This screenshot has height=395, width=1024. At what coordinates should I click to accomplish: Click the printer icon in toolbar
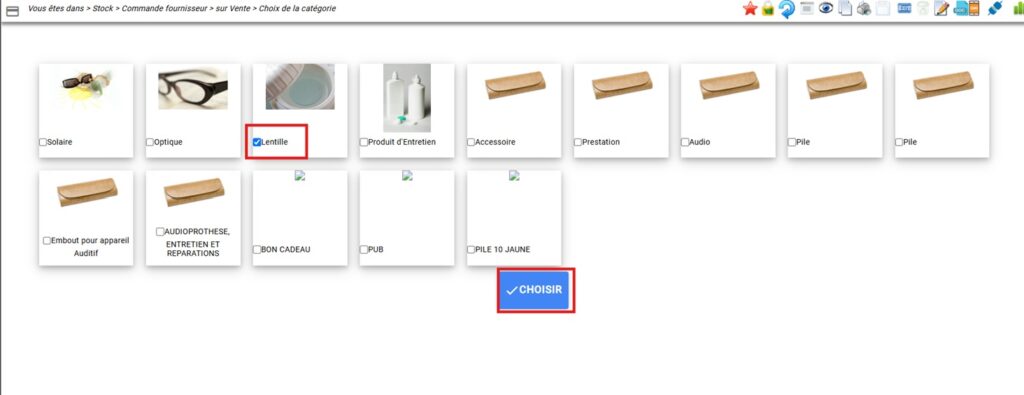click(864, 8)
